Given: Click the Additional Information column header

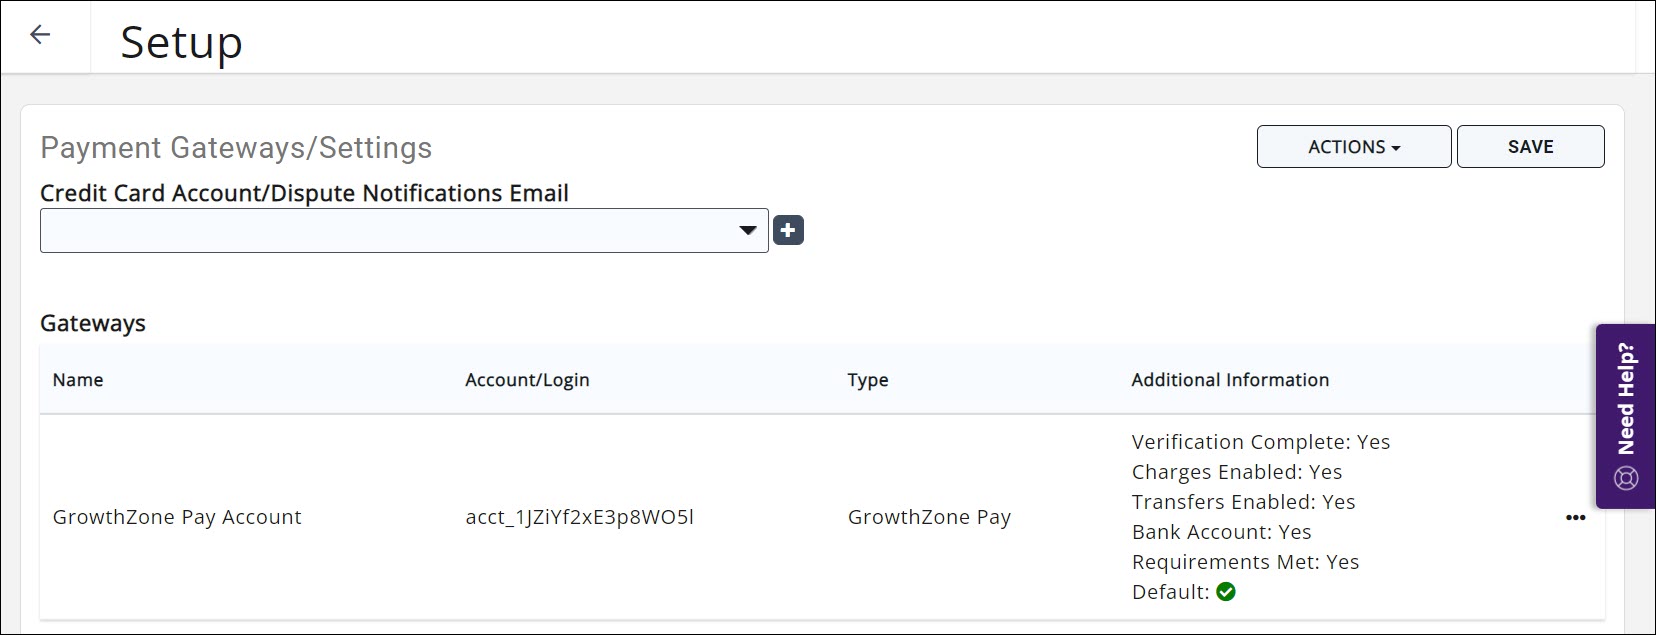Looking at the screenshot, I should (1230, 380).
